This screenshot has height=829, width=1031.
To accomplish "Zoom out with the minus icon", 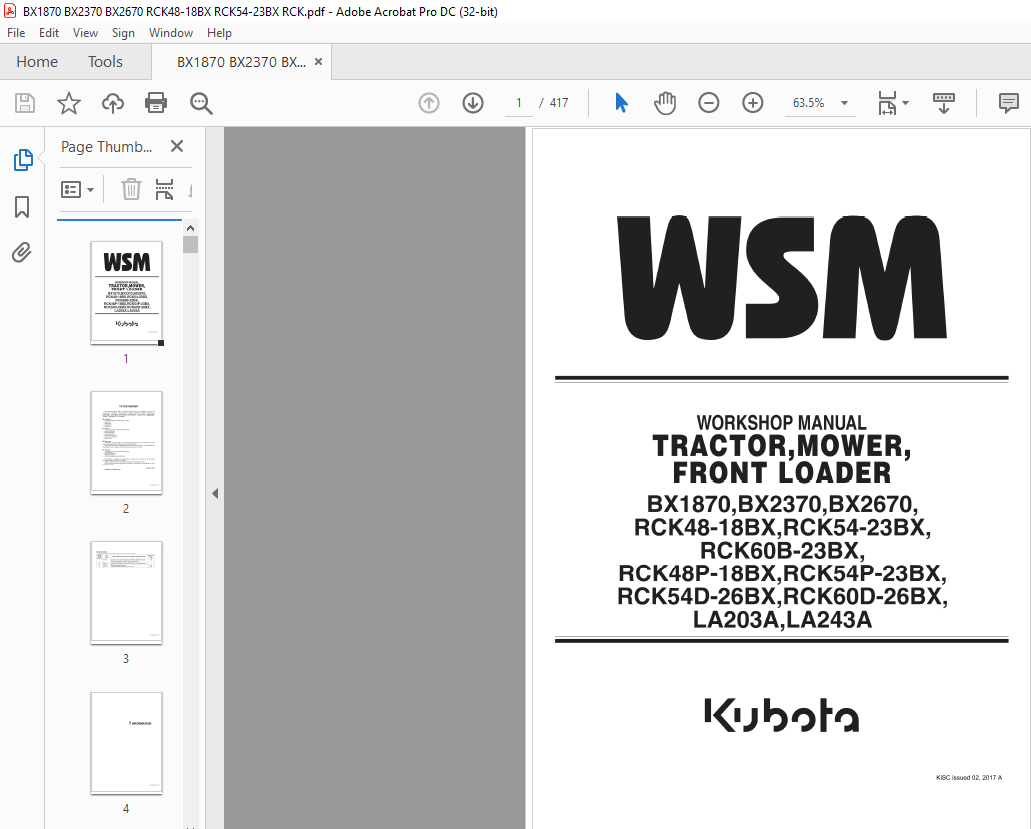I will tap(708, 103).
